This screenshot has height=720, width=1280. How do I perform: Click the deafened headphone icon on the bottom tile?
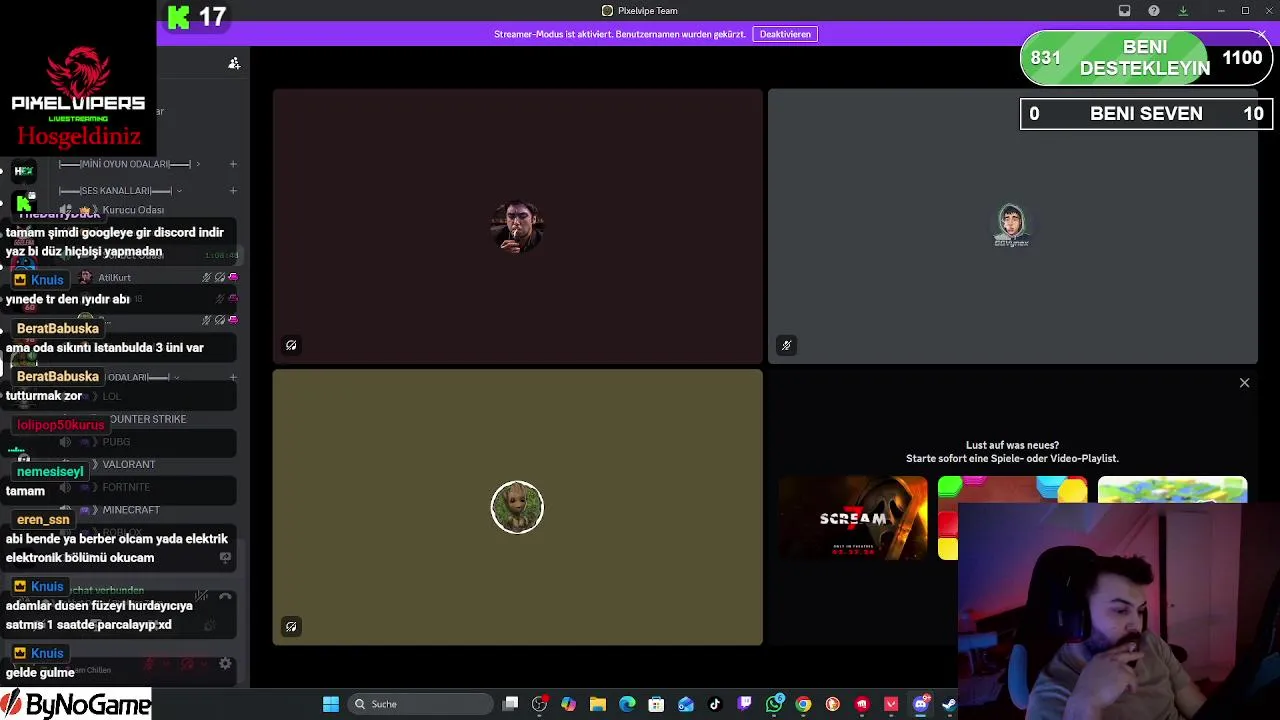coord(291,627)
